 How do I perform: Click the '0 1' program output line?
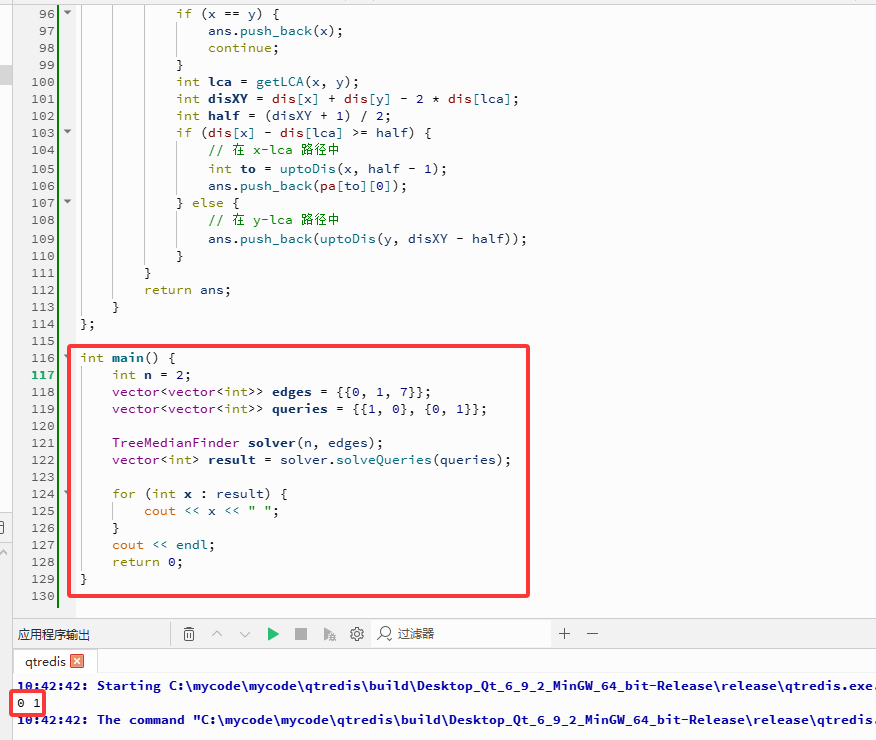28,703
